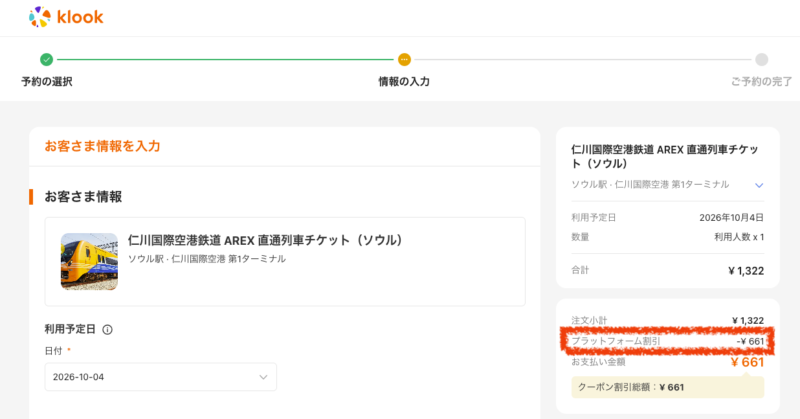Click the お客さま情報を入力 heading
The height and width of the screenshot is (419, 800).
coord(103,146)
